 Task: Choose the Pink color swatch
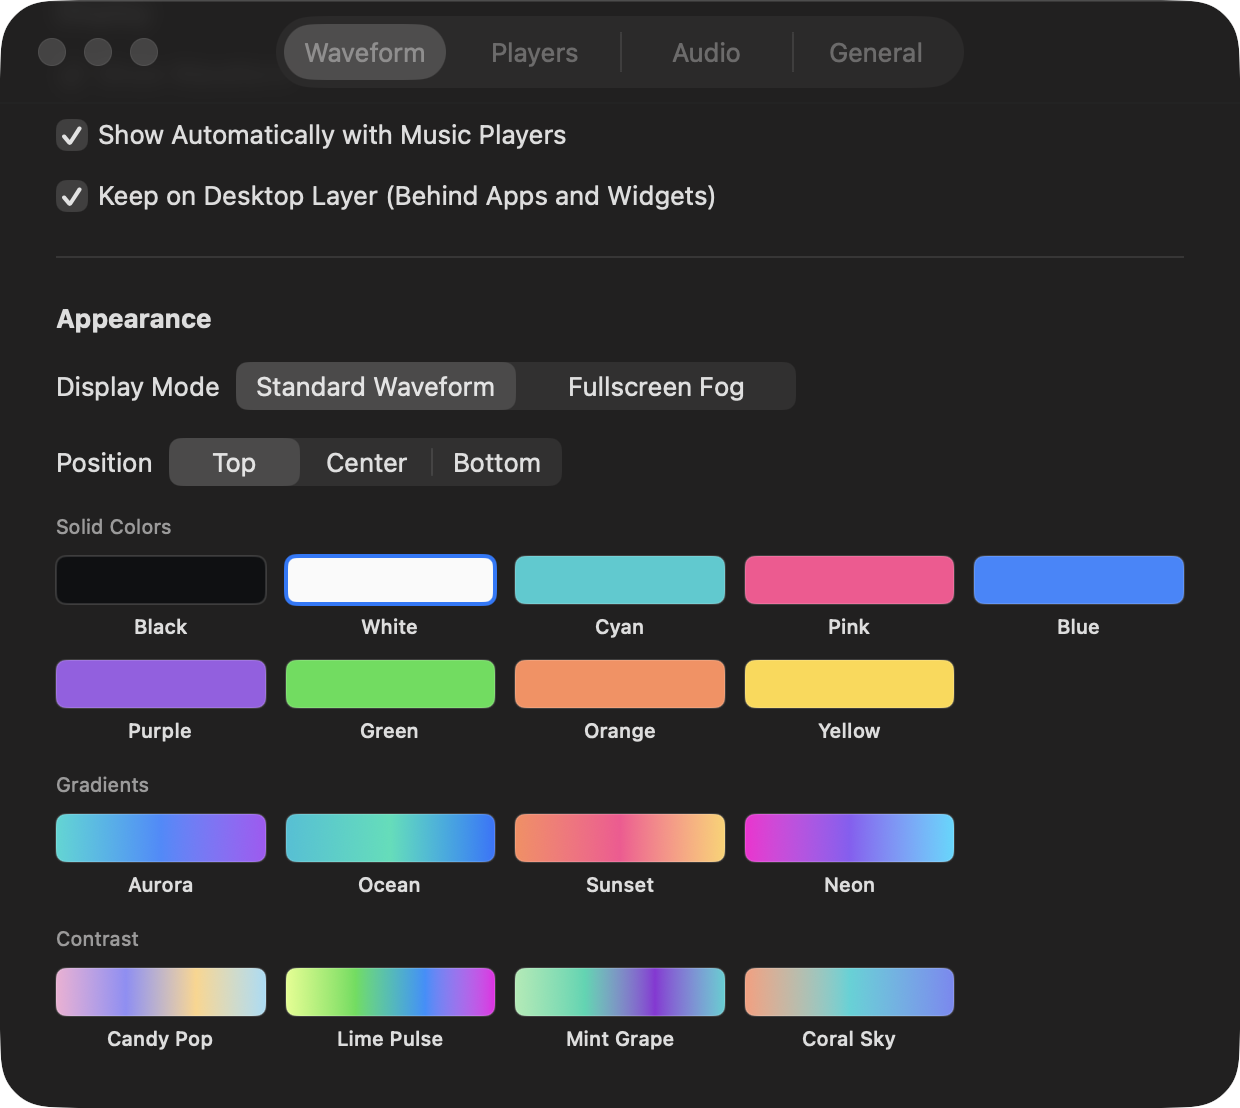click(849, 580)
